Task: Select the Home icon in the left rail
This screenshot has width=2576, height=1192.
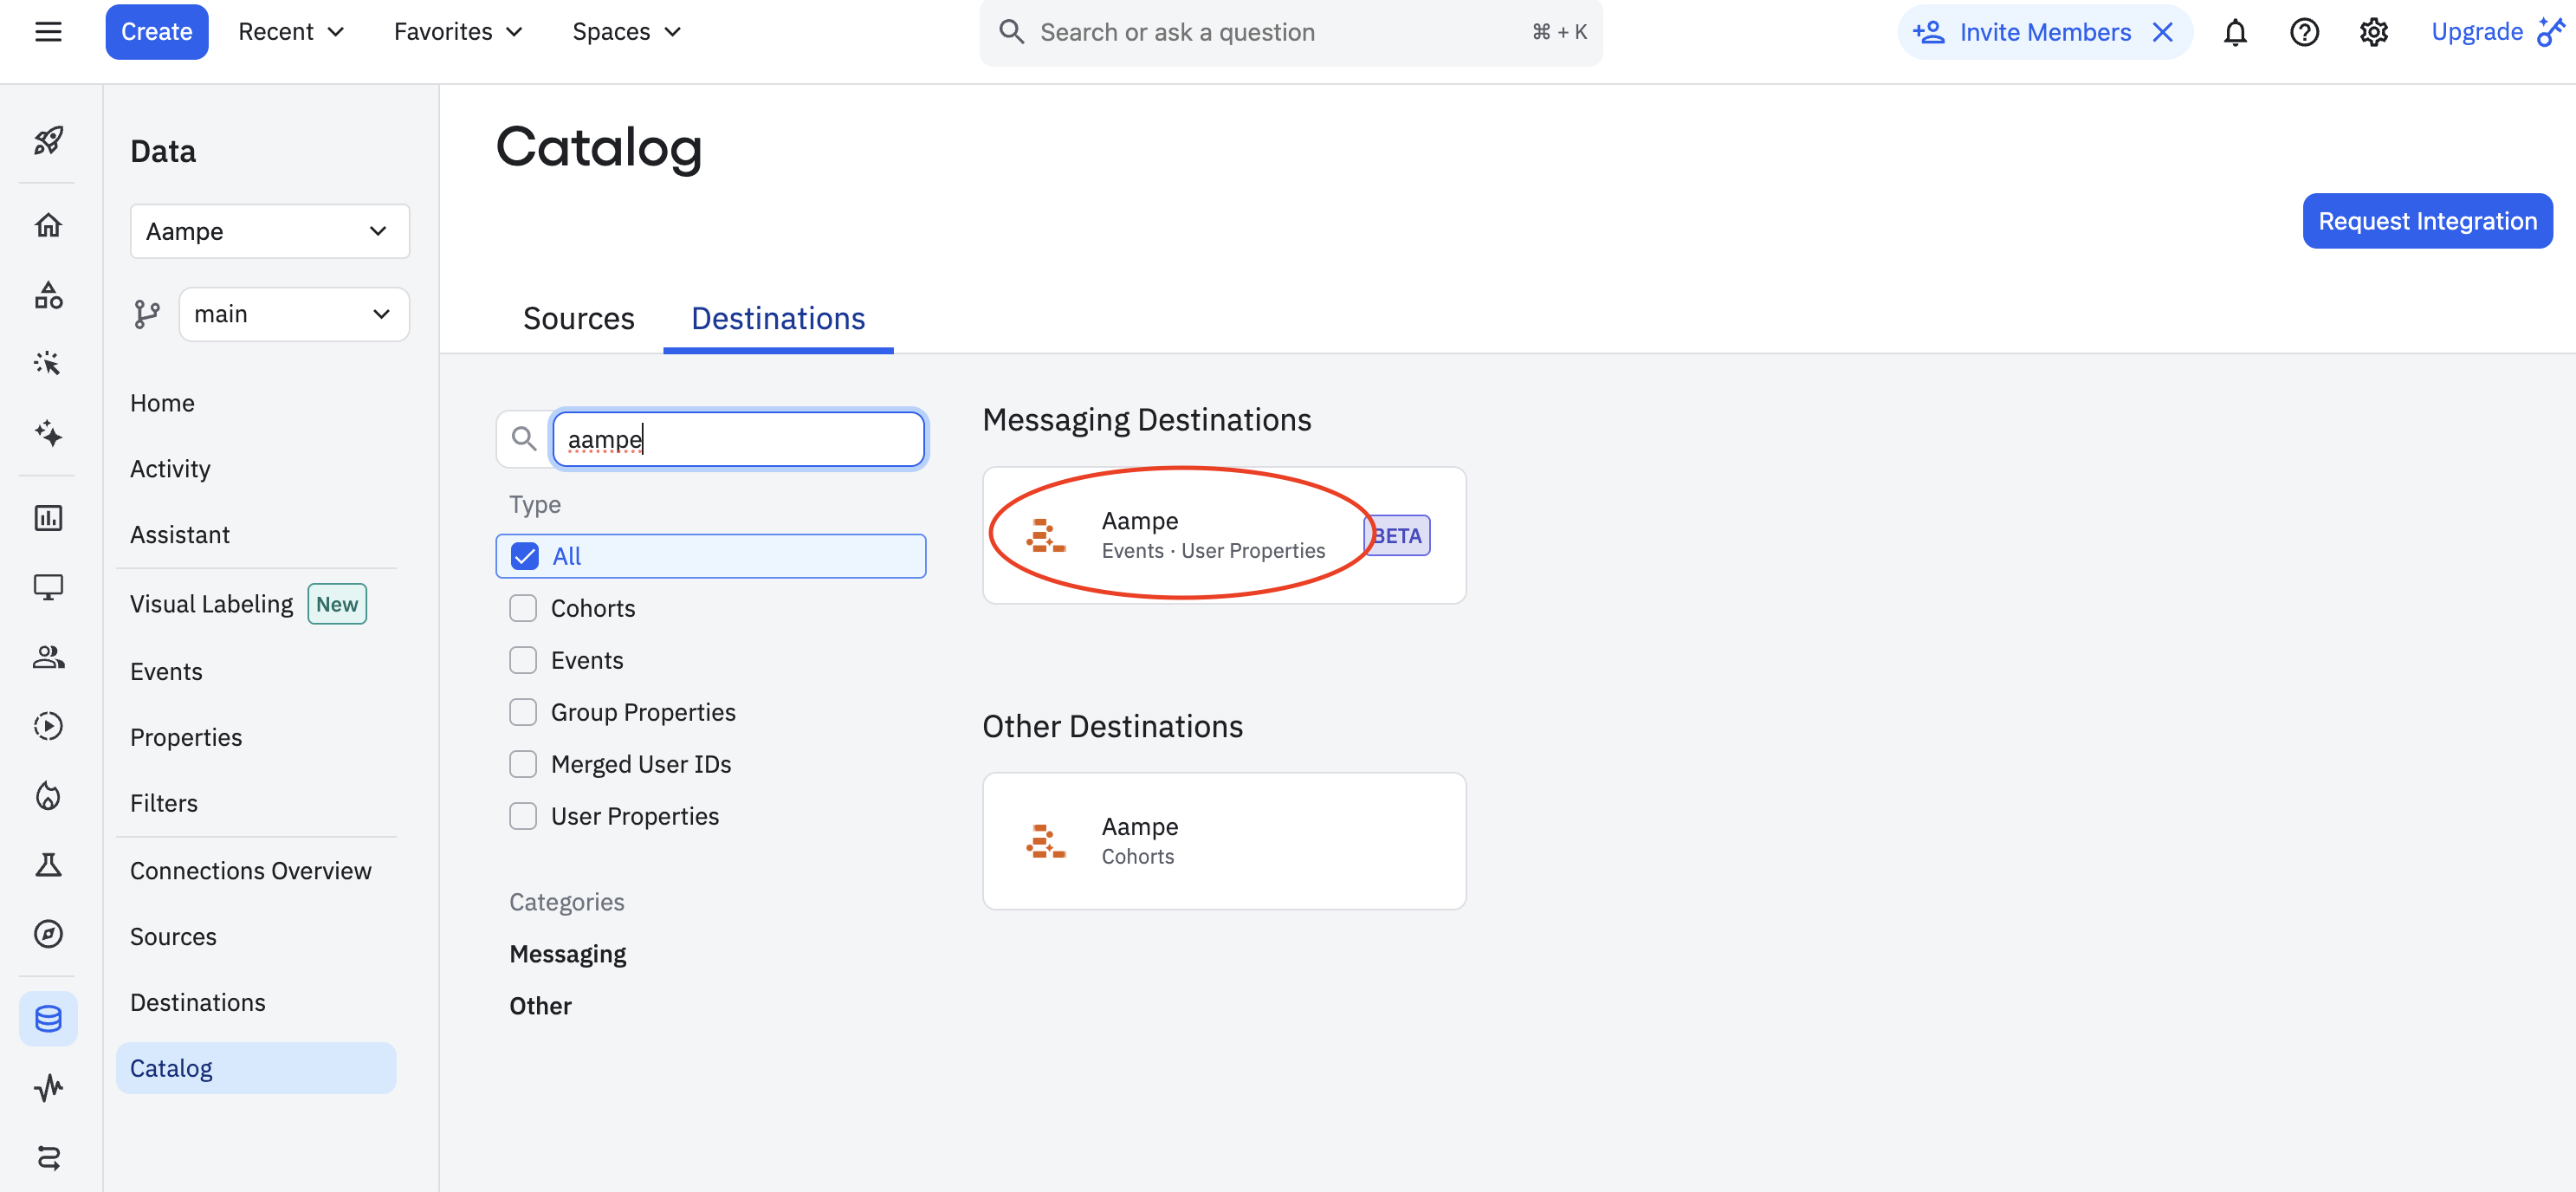Action: click(48, 224)
